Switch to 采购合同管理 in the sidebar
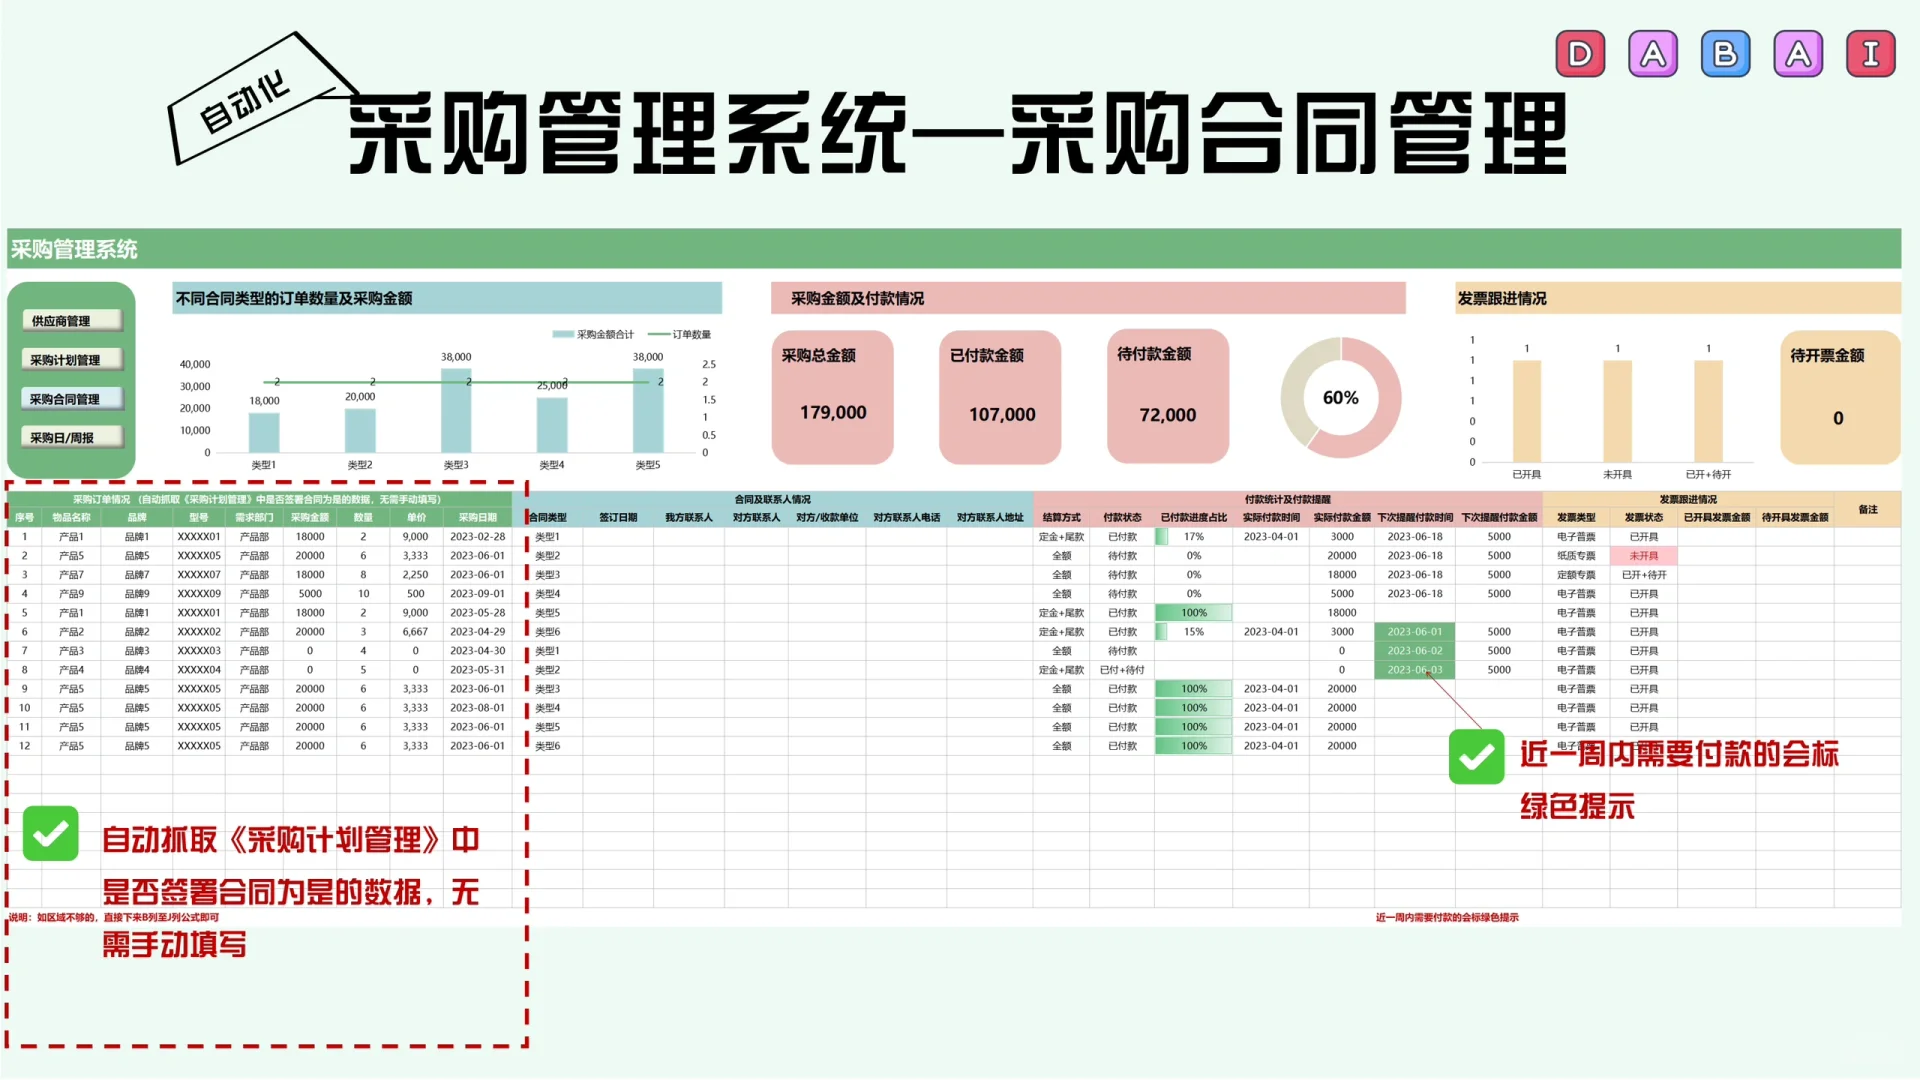The image size is (1920, 1080). click(x=71, y=398)
